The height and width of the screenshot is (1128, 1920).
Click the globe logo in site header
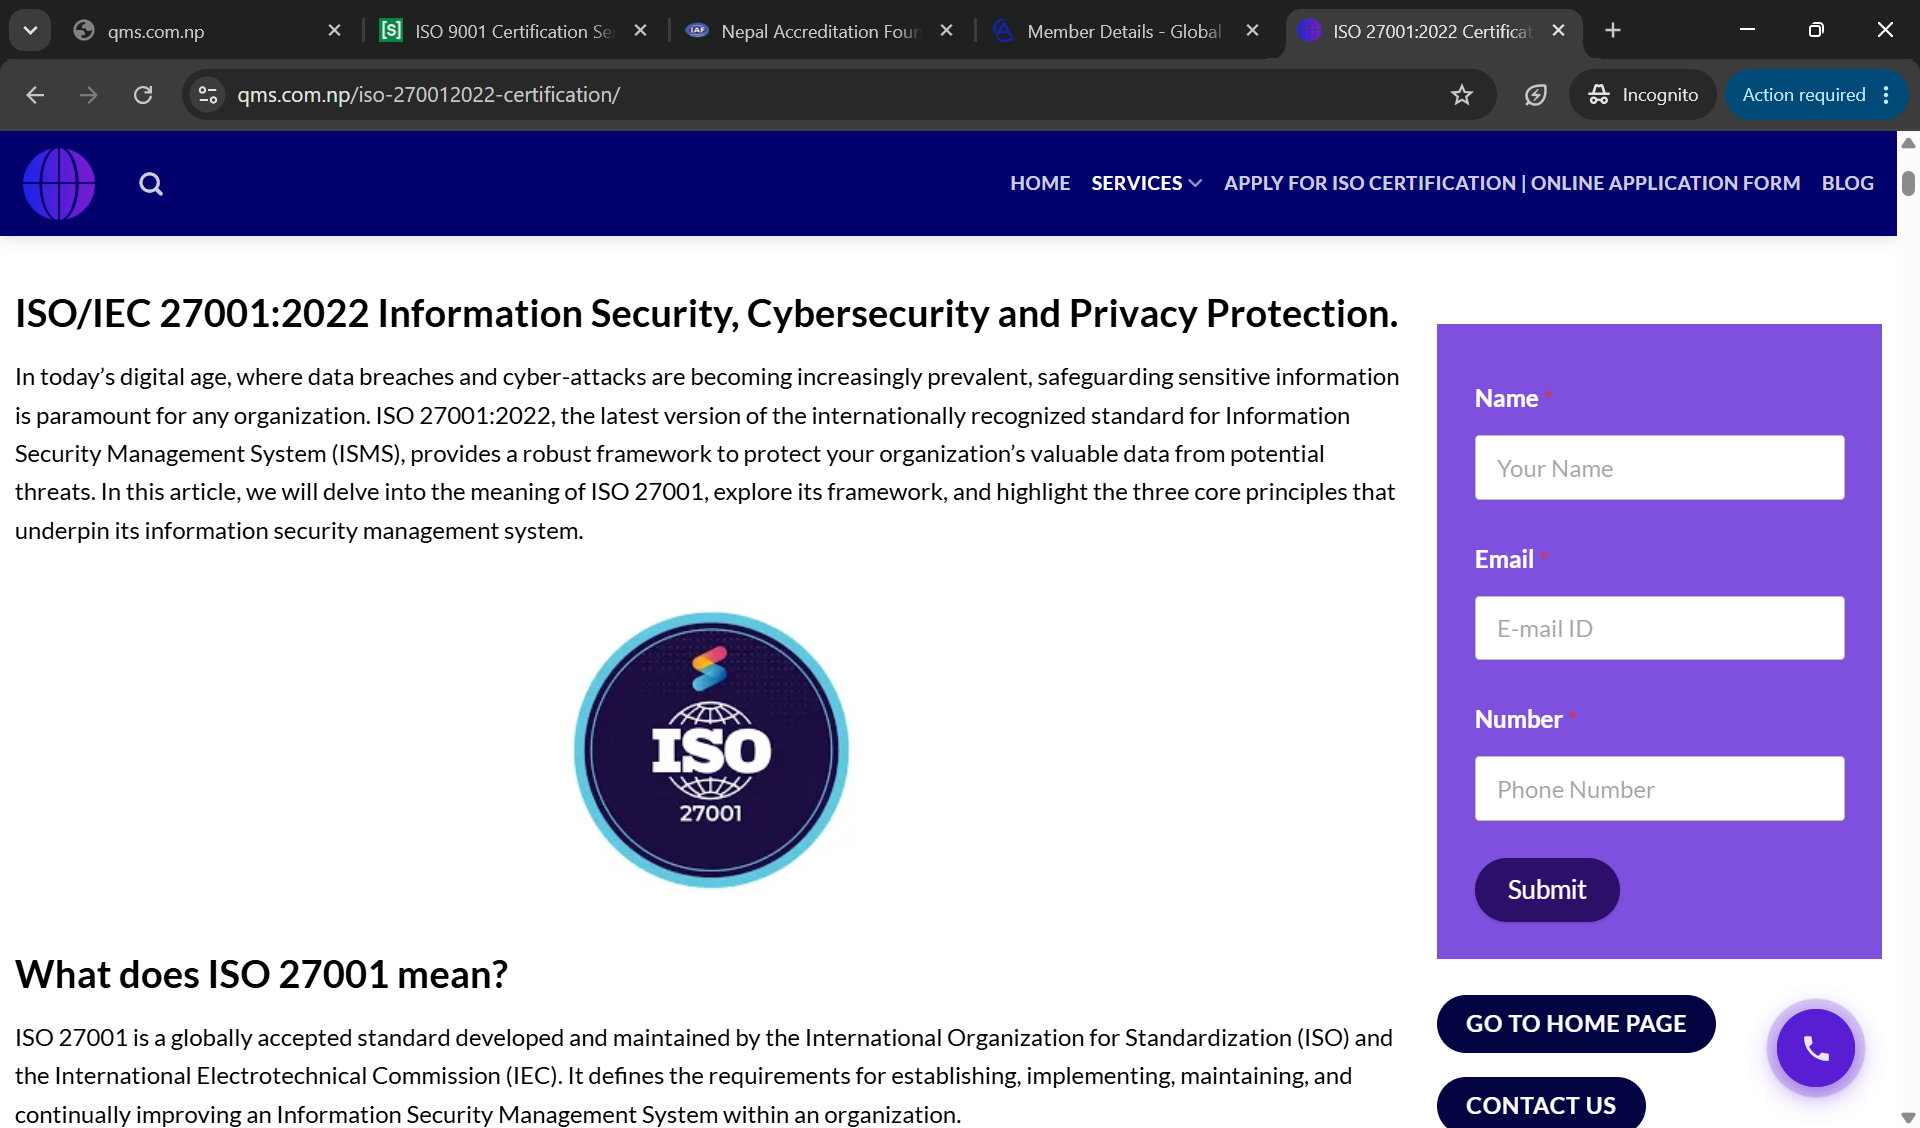59,184
